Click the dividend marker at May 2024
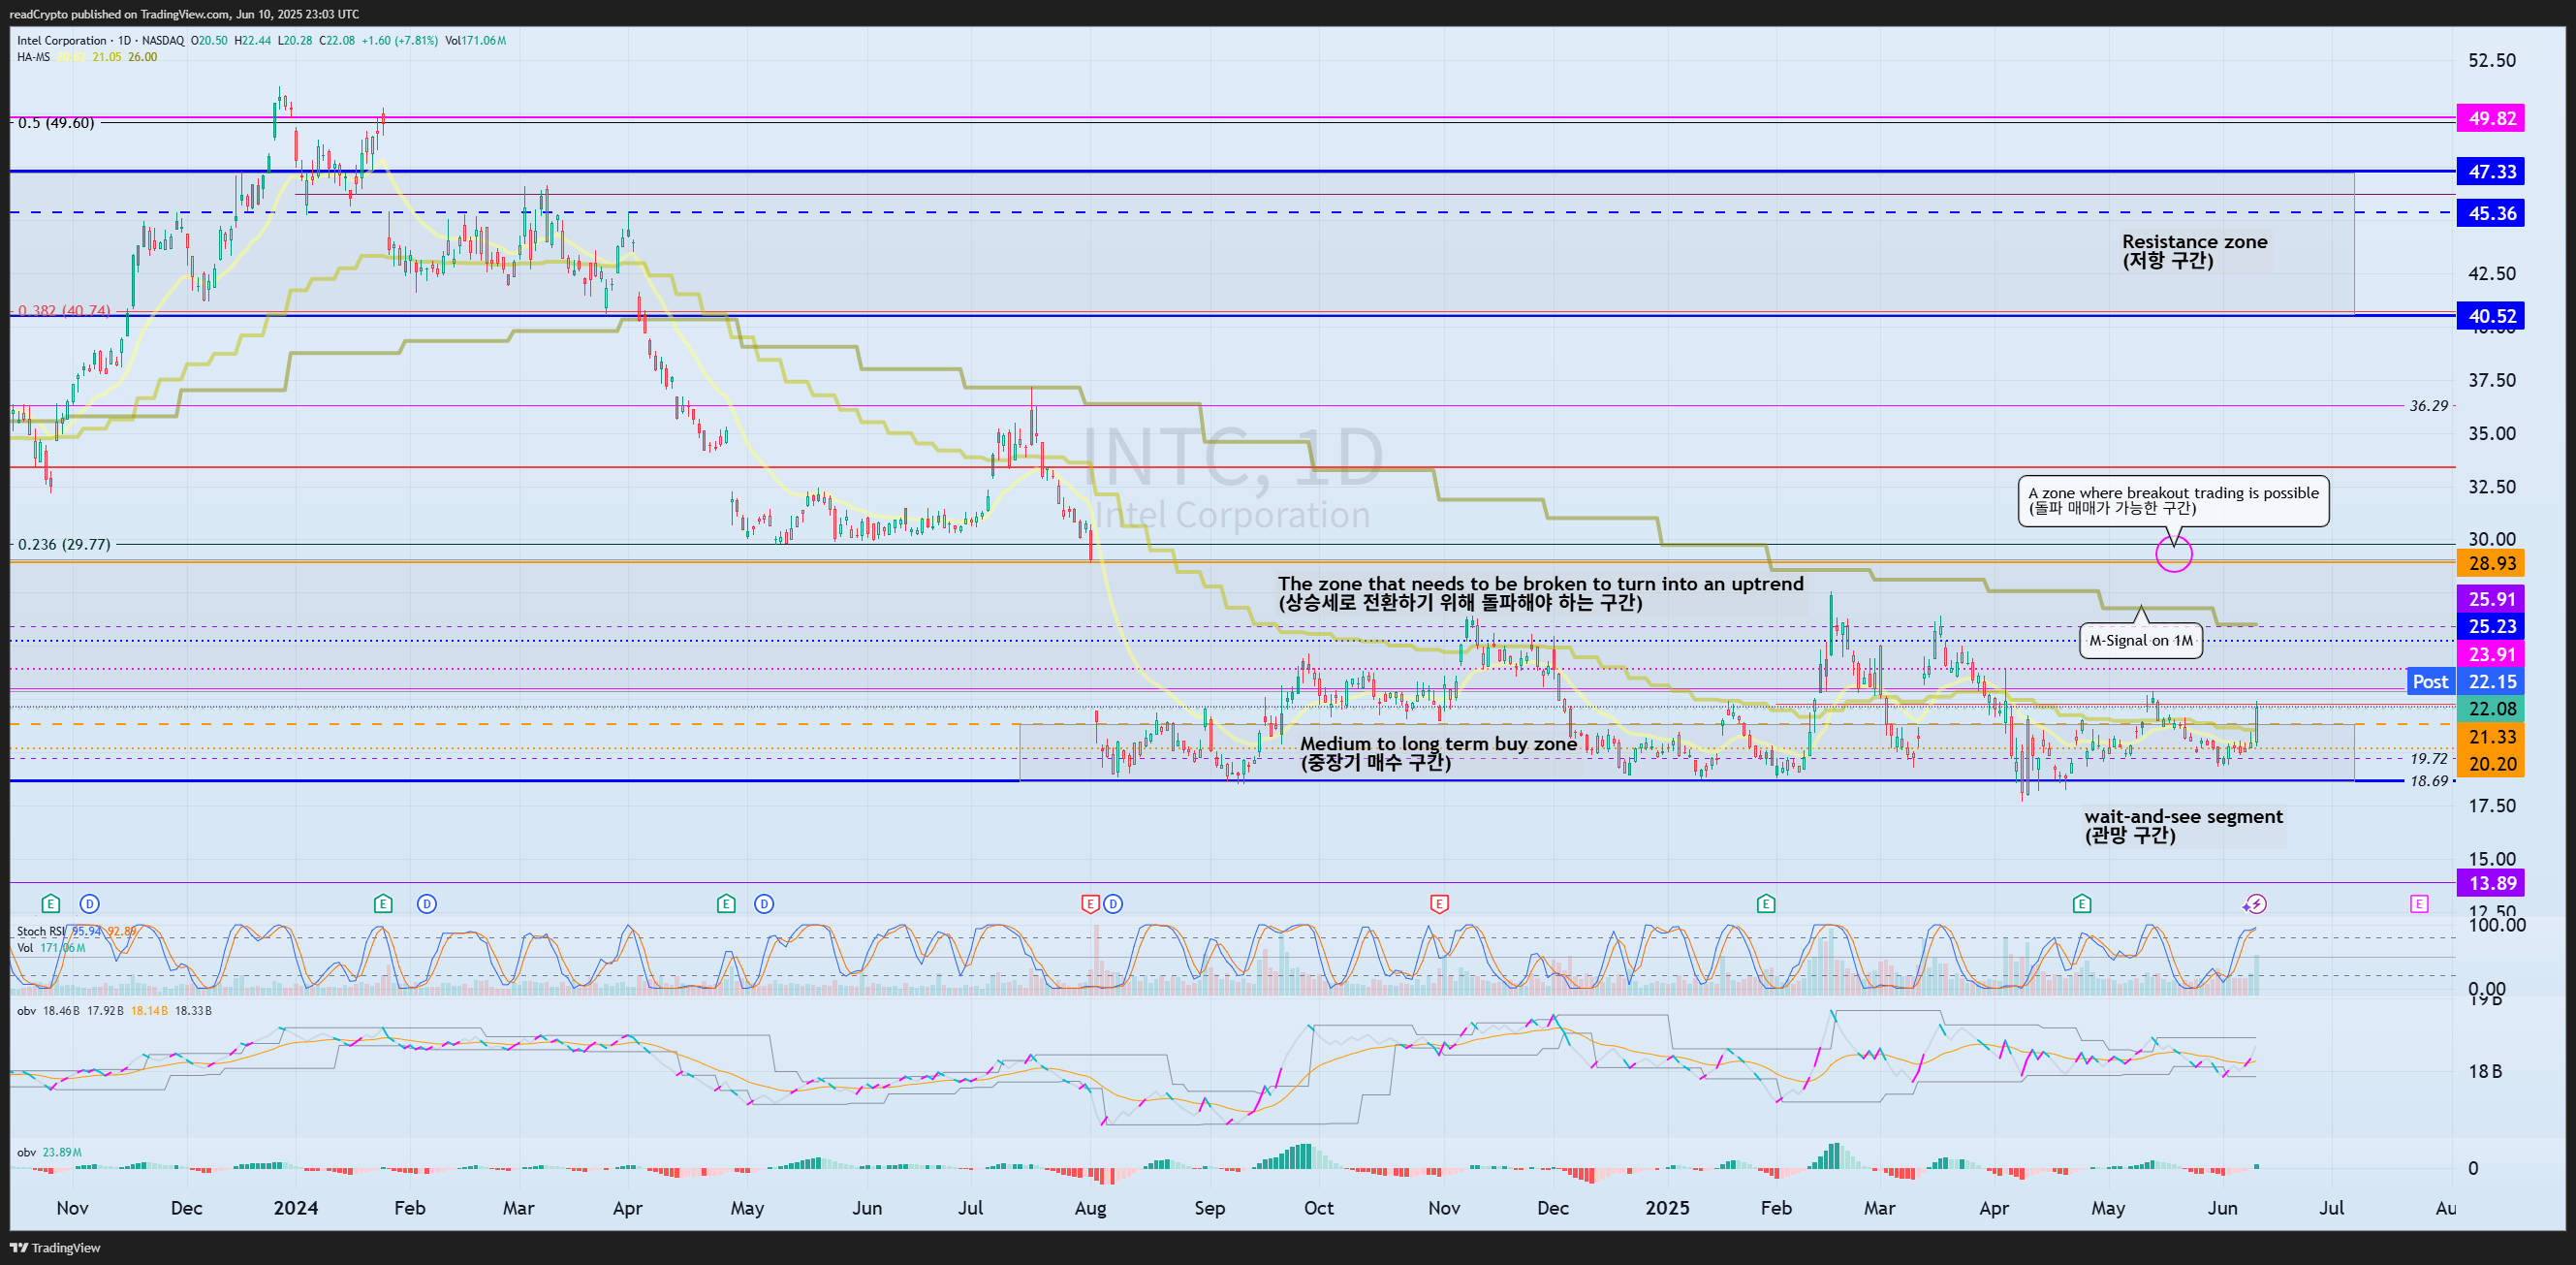Viewport: 2576px width, 1265px height. coord(764,904)
